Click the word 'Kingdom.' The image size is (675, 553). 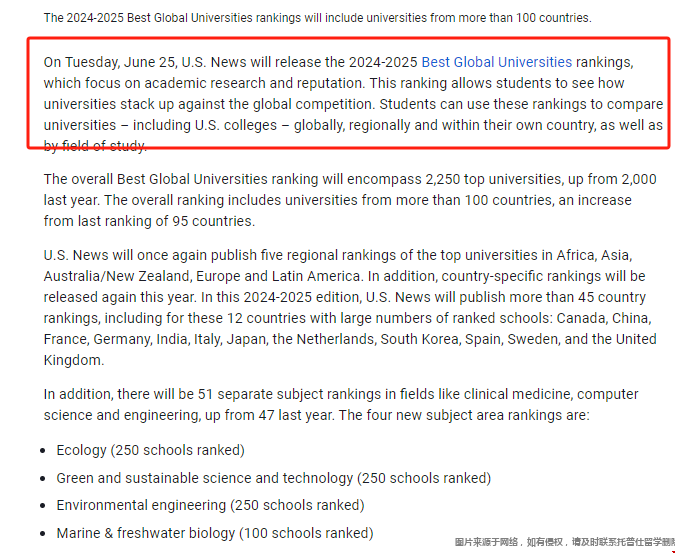tap(74, 360)
